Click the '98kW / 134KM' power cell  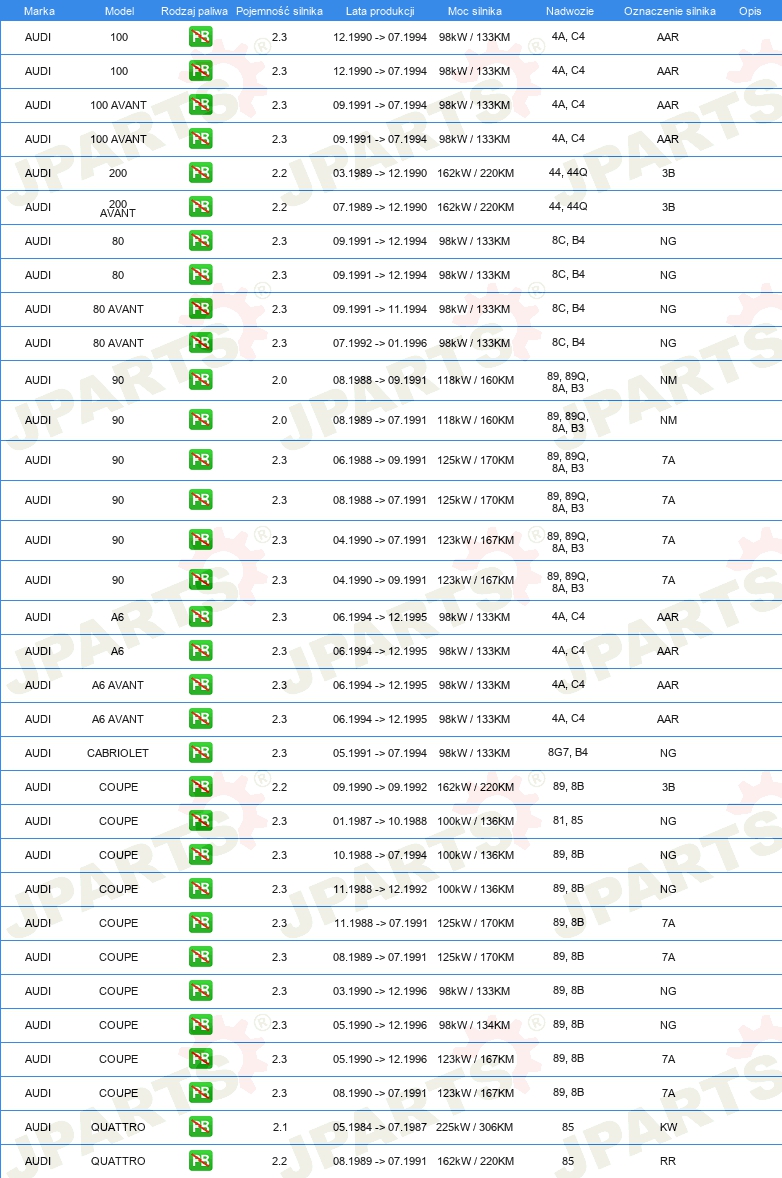click(475, 1025)
